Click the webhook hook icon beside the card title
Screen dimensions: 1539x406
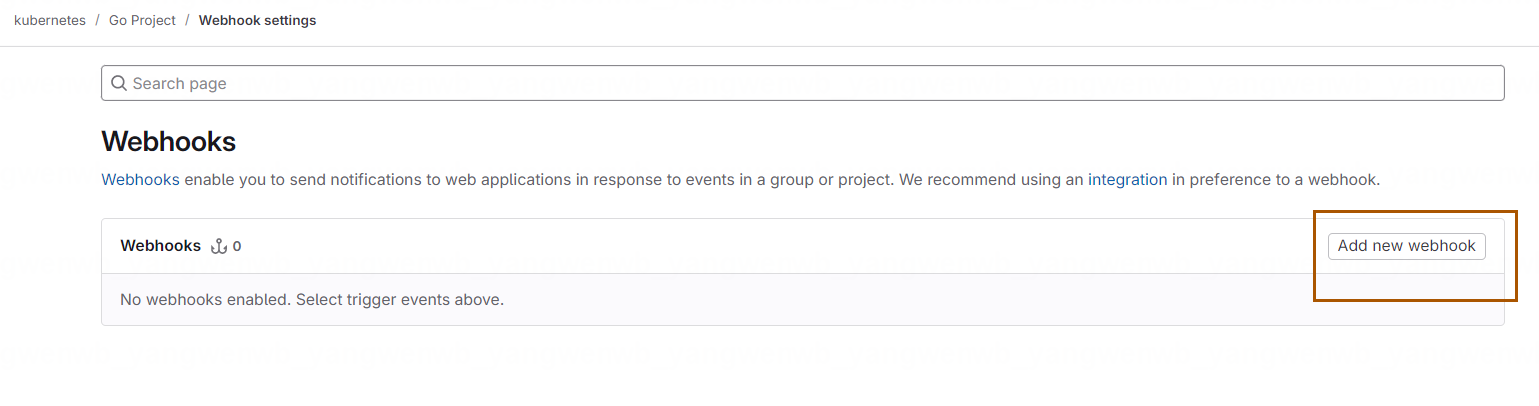(x=219, y=246)
